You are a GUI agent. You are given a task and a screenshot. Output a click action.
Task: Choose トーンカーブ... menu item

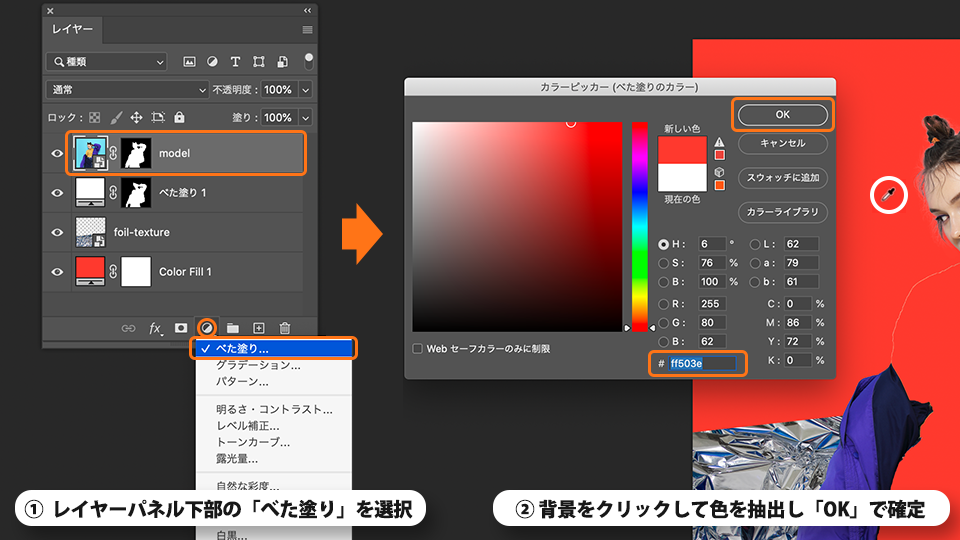[x=274, y=442]
